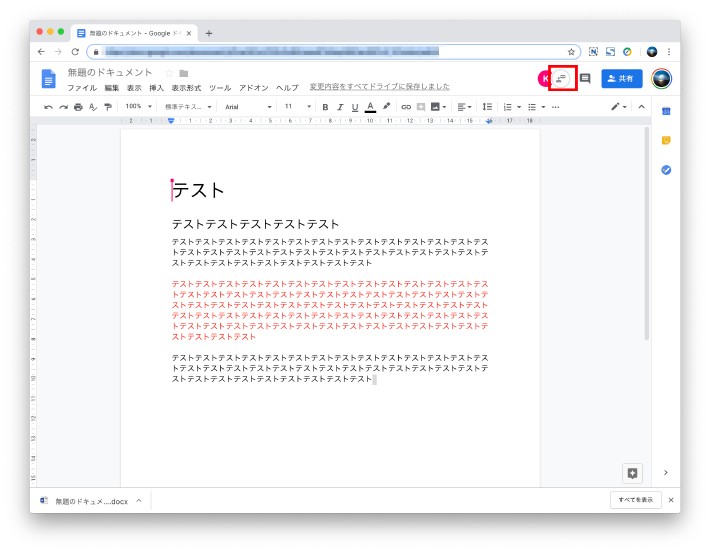
Task: Go back in Chrome browser
Action: (x=41, y=52)
